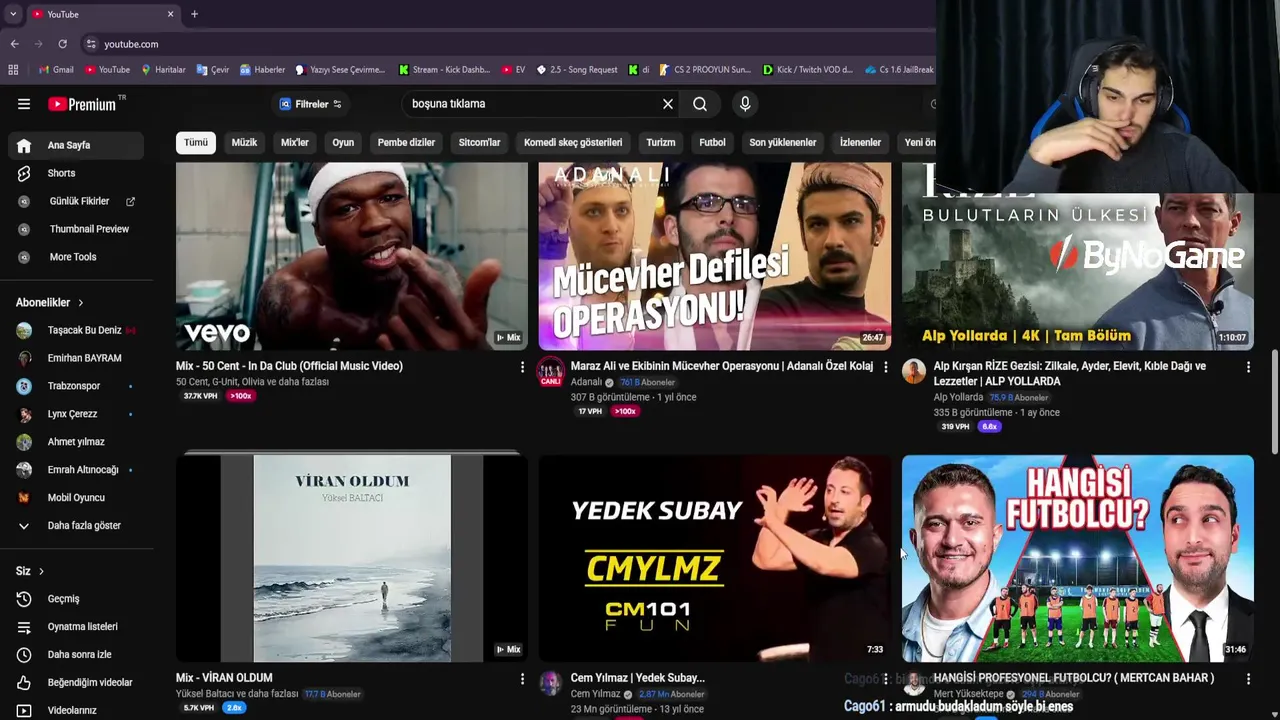Viewport: 1280px width, 720px height.
Task: Open More Tools in the sidebar
Action: [x=76, y=257]
